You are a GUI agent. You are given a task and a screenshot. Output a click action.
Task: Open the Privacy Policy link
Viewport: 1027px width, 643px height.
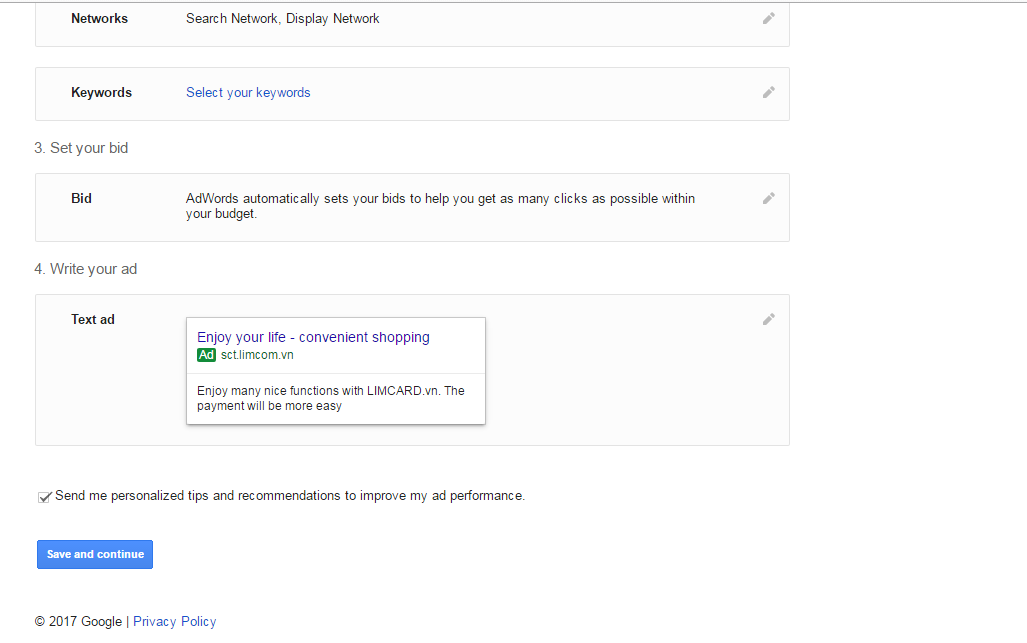point(174,621)
